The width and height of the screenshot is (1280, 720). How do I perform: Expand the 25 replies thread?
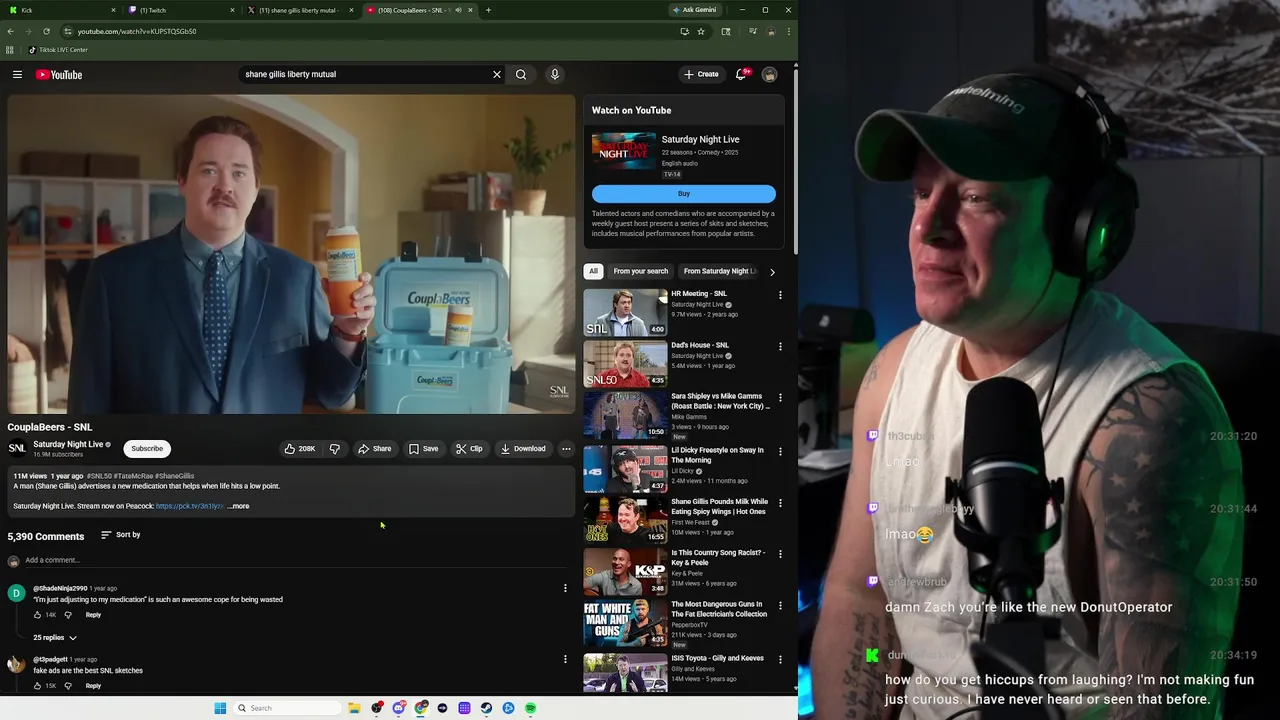click(55, 638)
